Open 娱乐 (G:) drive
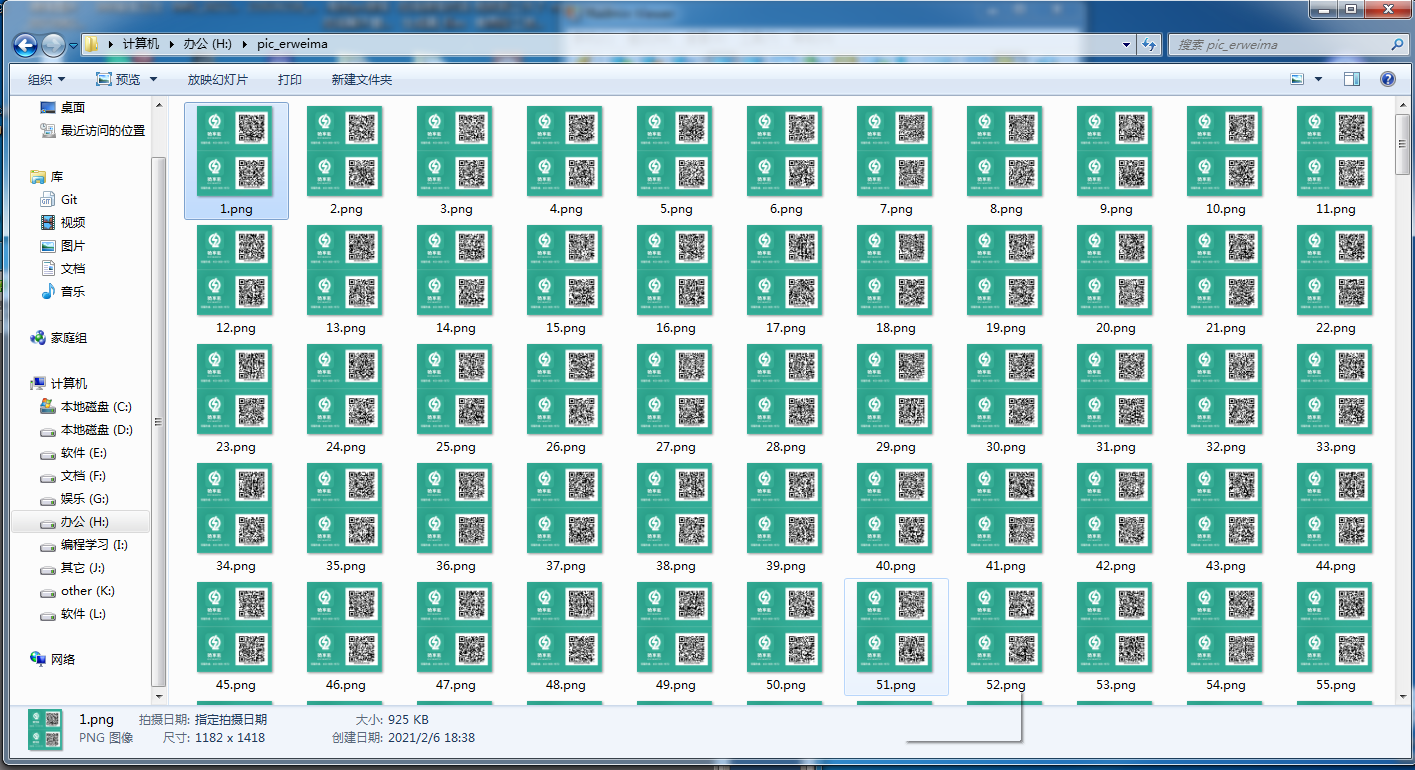The height and width of the screenshot is (770, 1415). pos(74,499)
